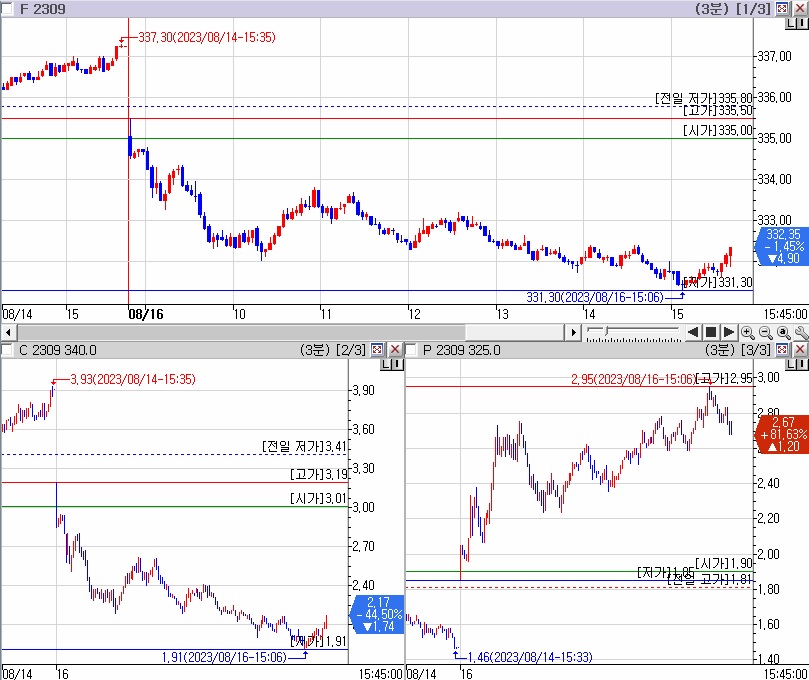
Task: Maximize the F 2309 chart pane
Action: coord(782,8)
